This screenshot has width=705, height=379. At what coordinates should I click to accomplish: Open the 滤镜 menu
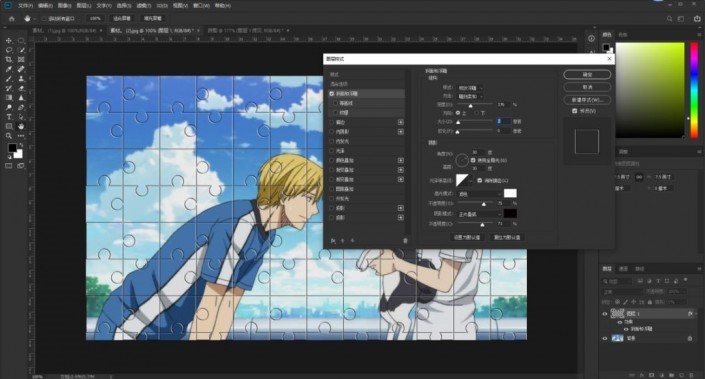pos(143,6)
